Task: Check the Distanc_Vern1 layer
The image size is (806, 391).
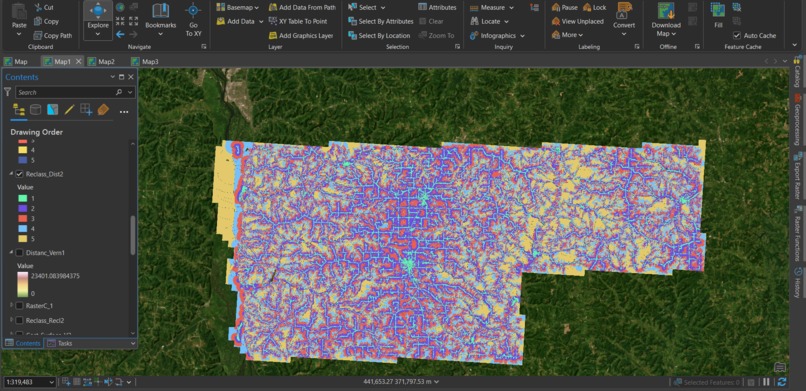Action: (x=20, y=253)
